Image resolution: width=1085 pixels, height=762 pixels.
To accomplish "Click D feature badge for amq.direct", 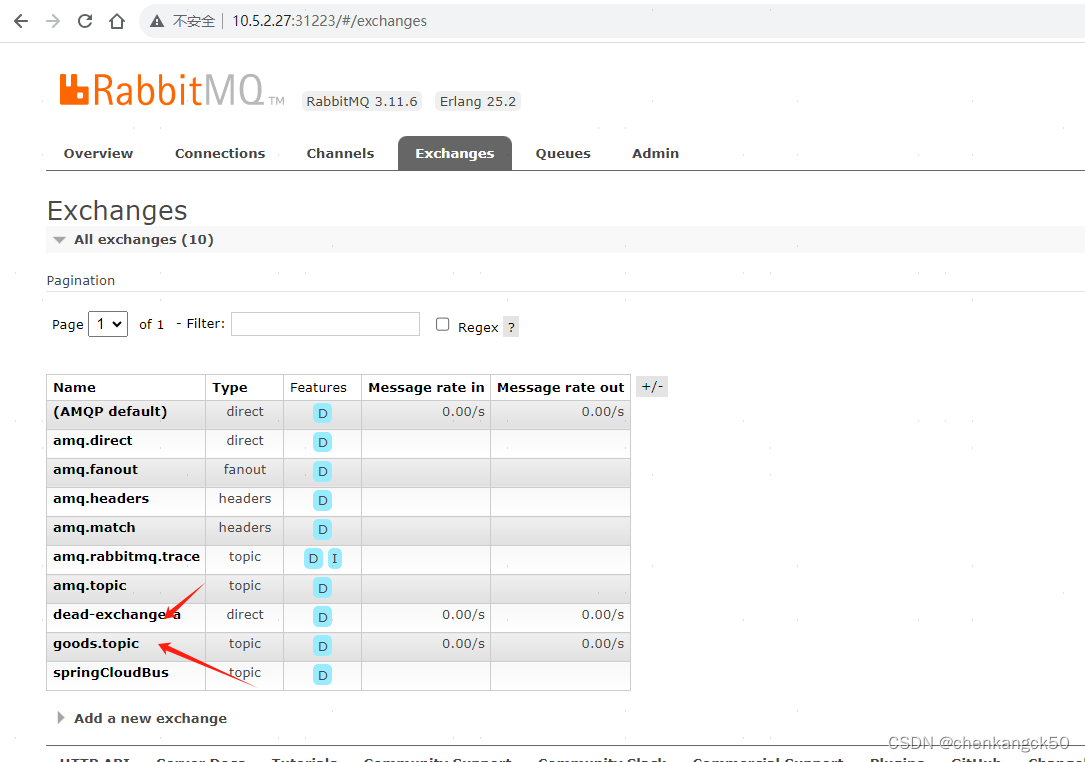I will (x=322, y=442).
